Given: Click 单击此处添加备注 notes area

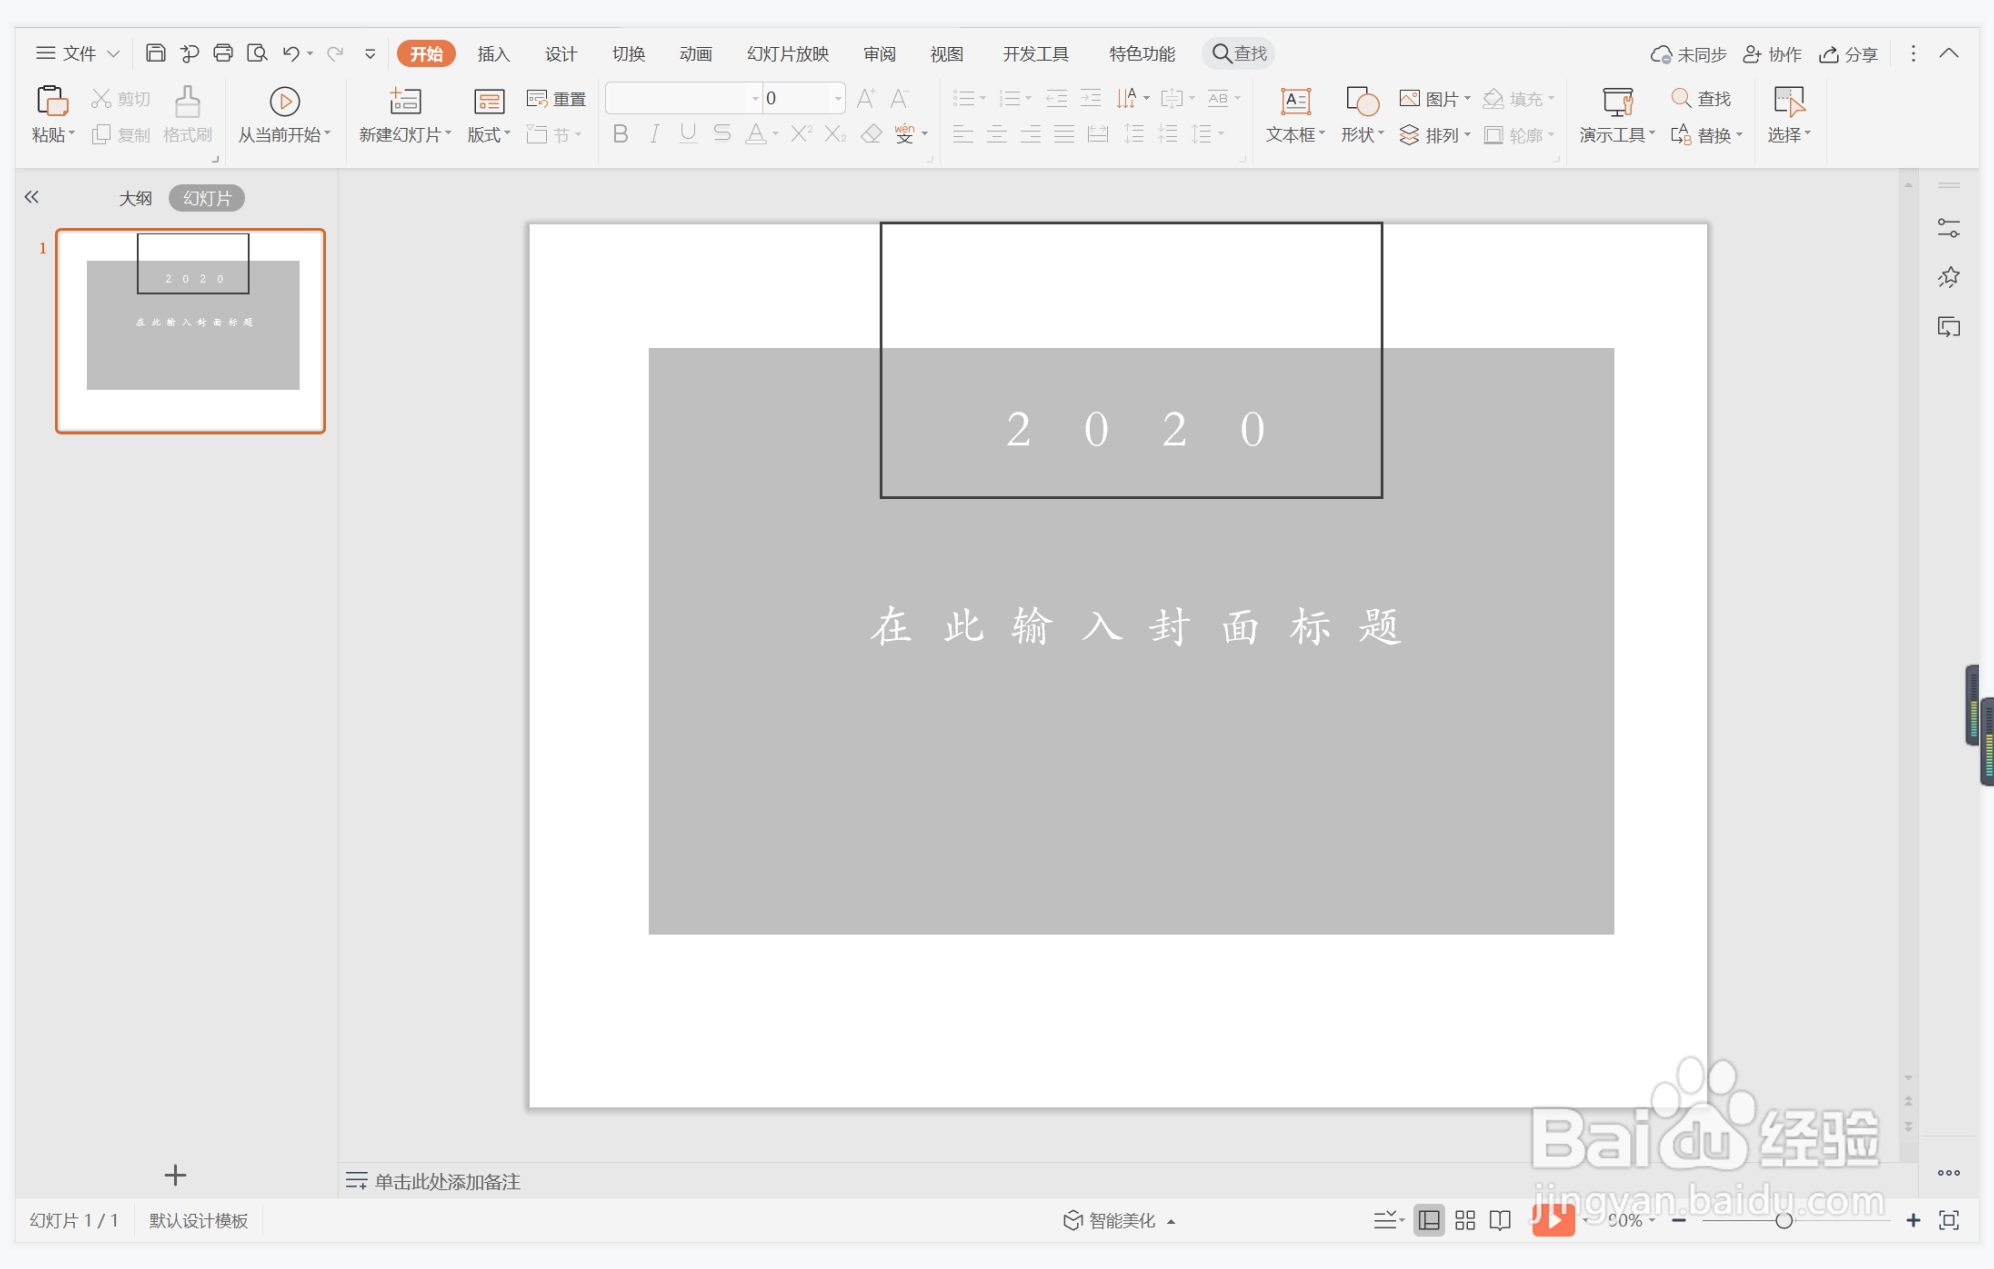Looking at the screenshot, I should click(x=447, y=1181).
